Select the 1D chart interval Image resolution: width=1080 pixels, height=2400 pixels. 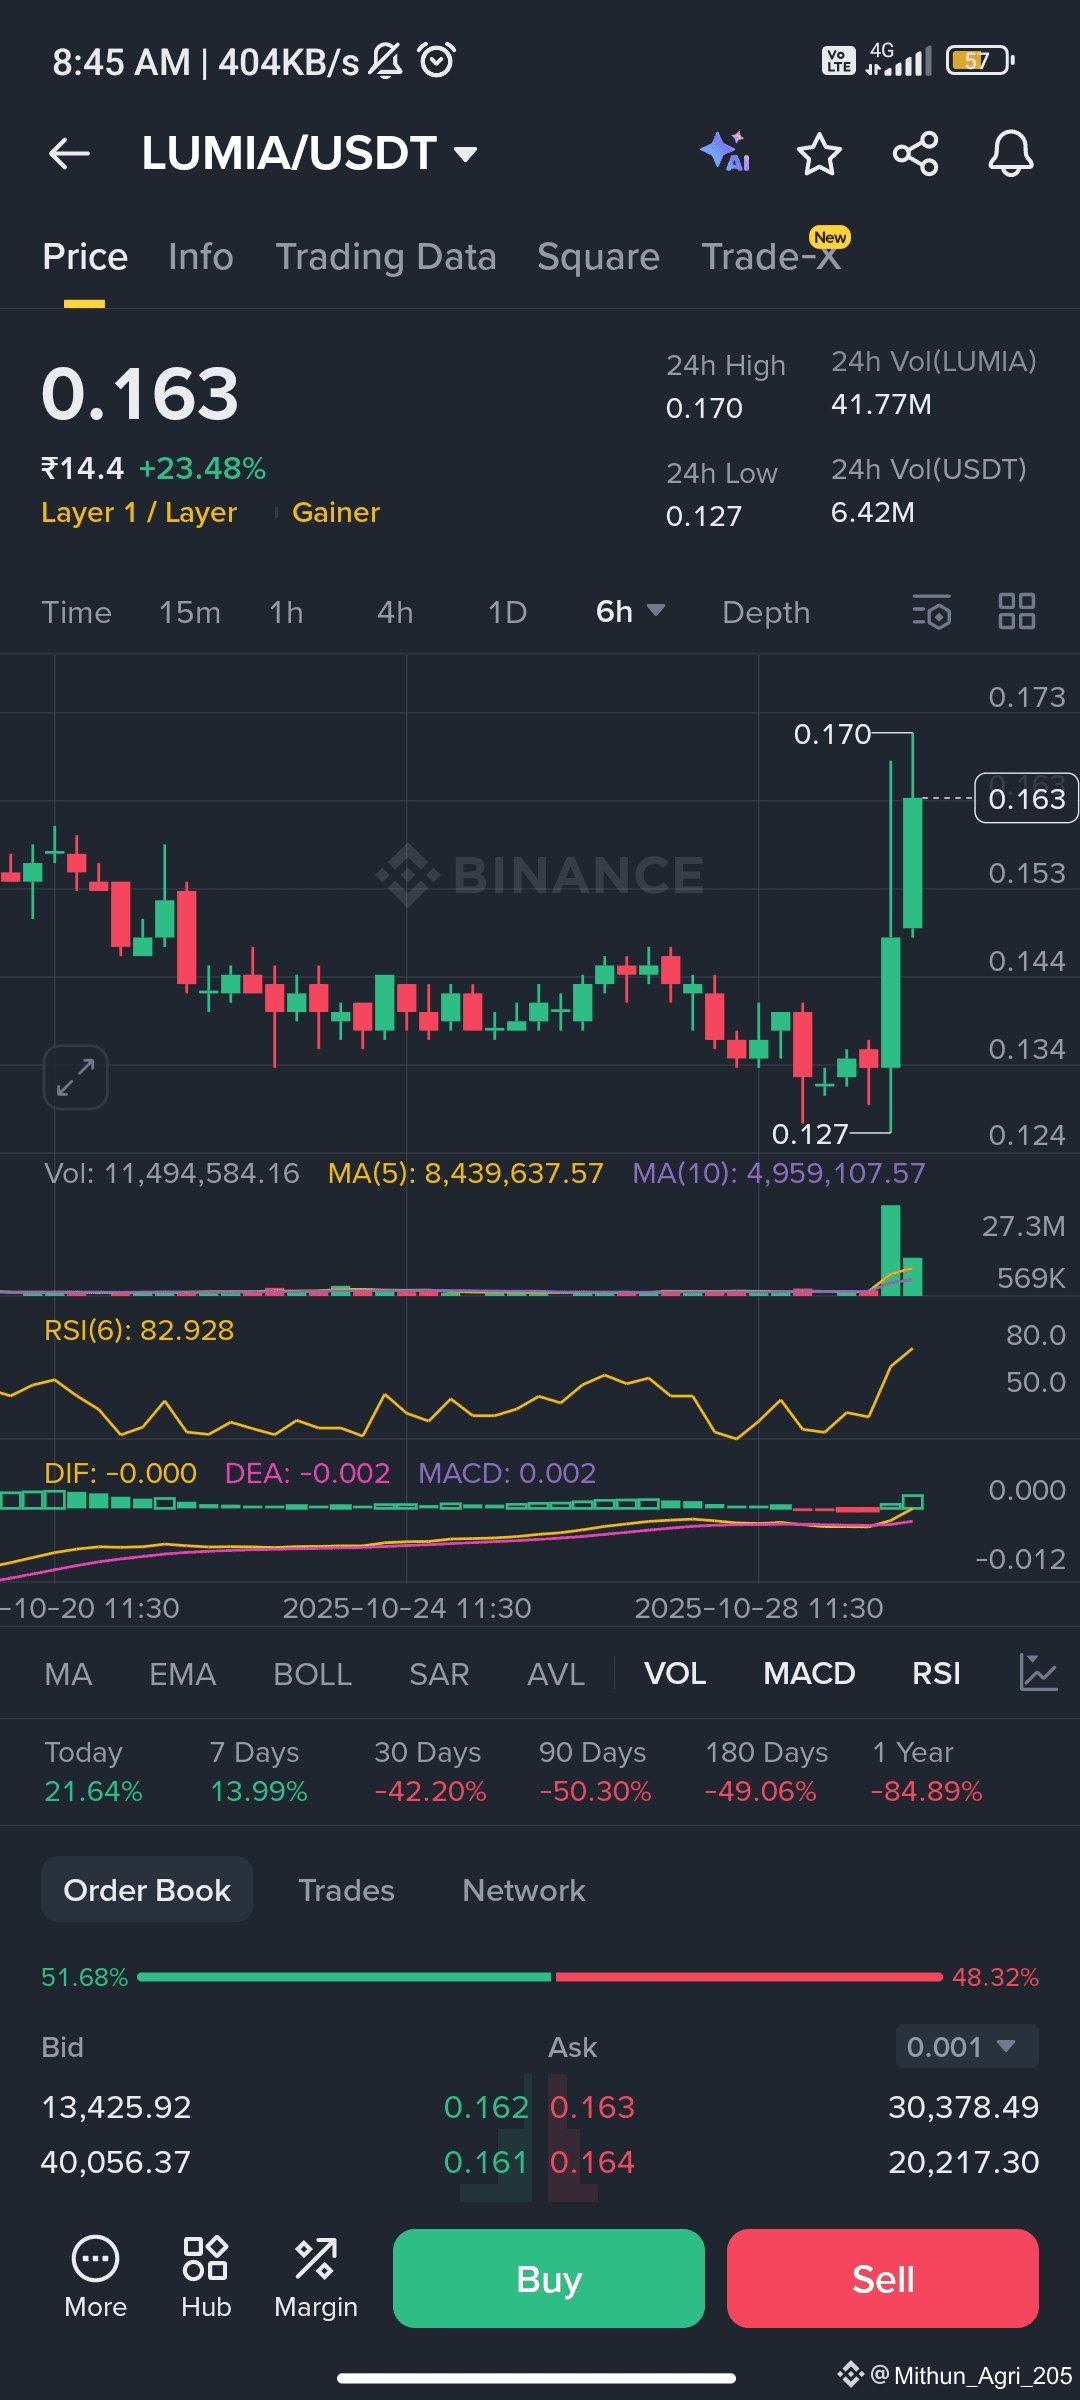coord(507,612)
